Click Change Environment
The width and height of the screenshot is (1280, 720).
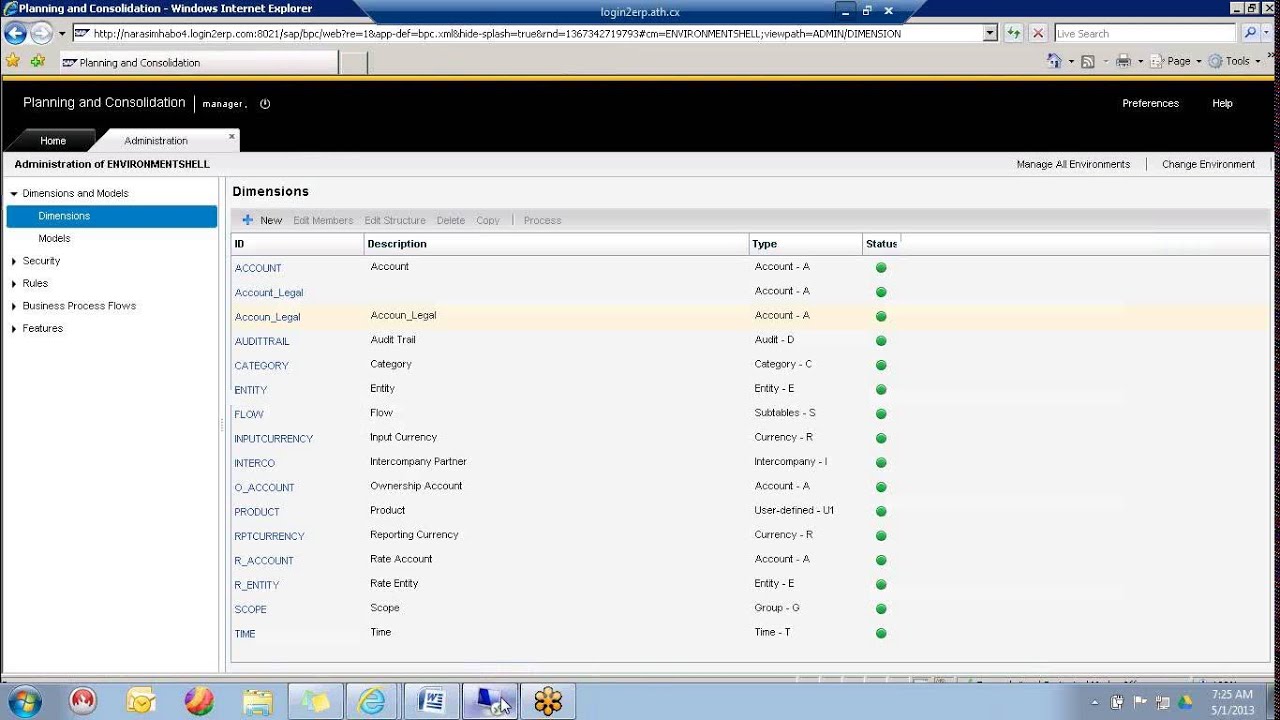coord(1208,164)
